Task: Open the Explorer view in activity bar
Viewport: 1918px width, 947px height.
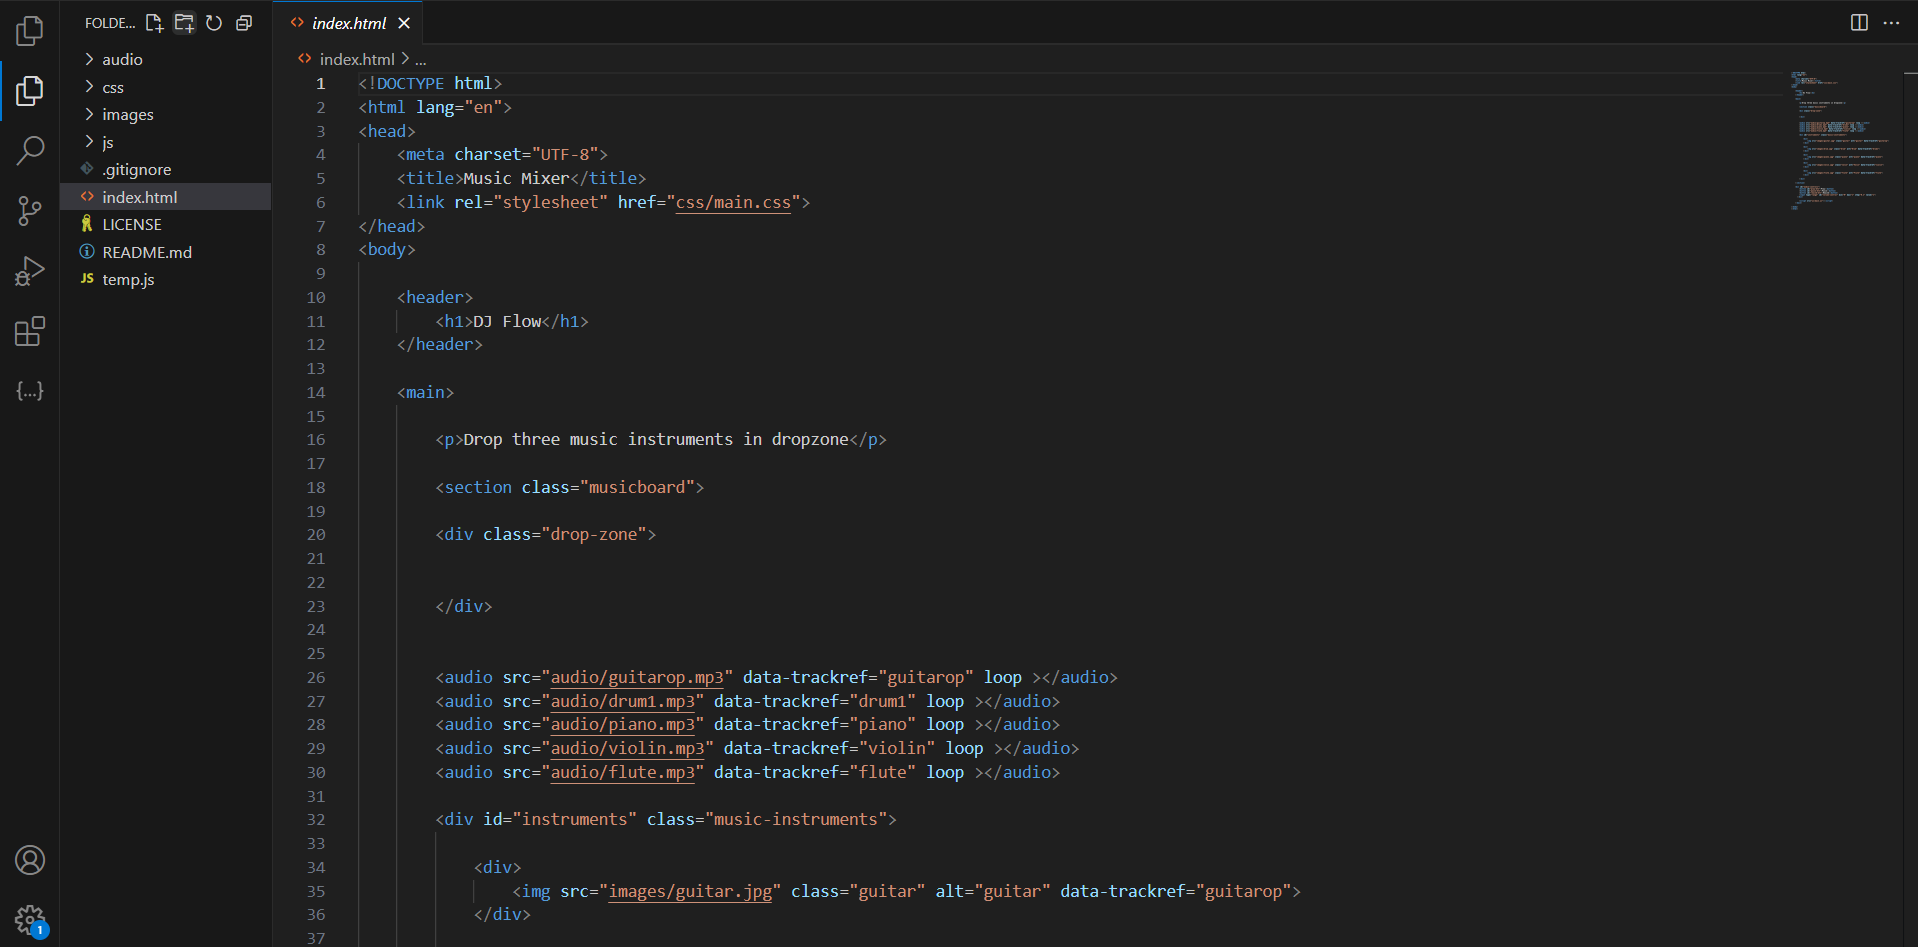Action: 30,91
